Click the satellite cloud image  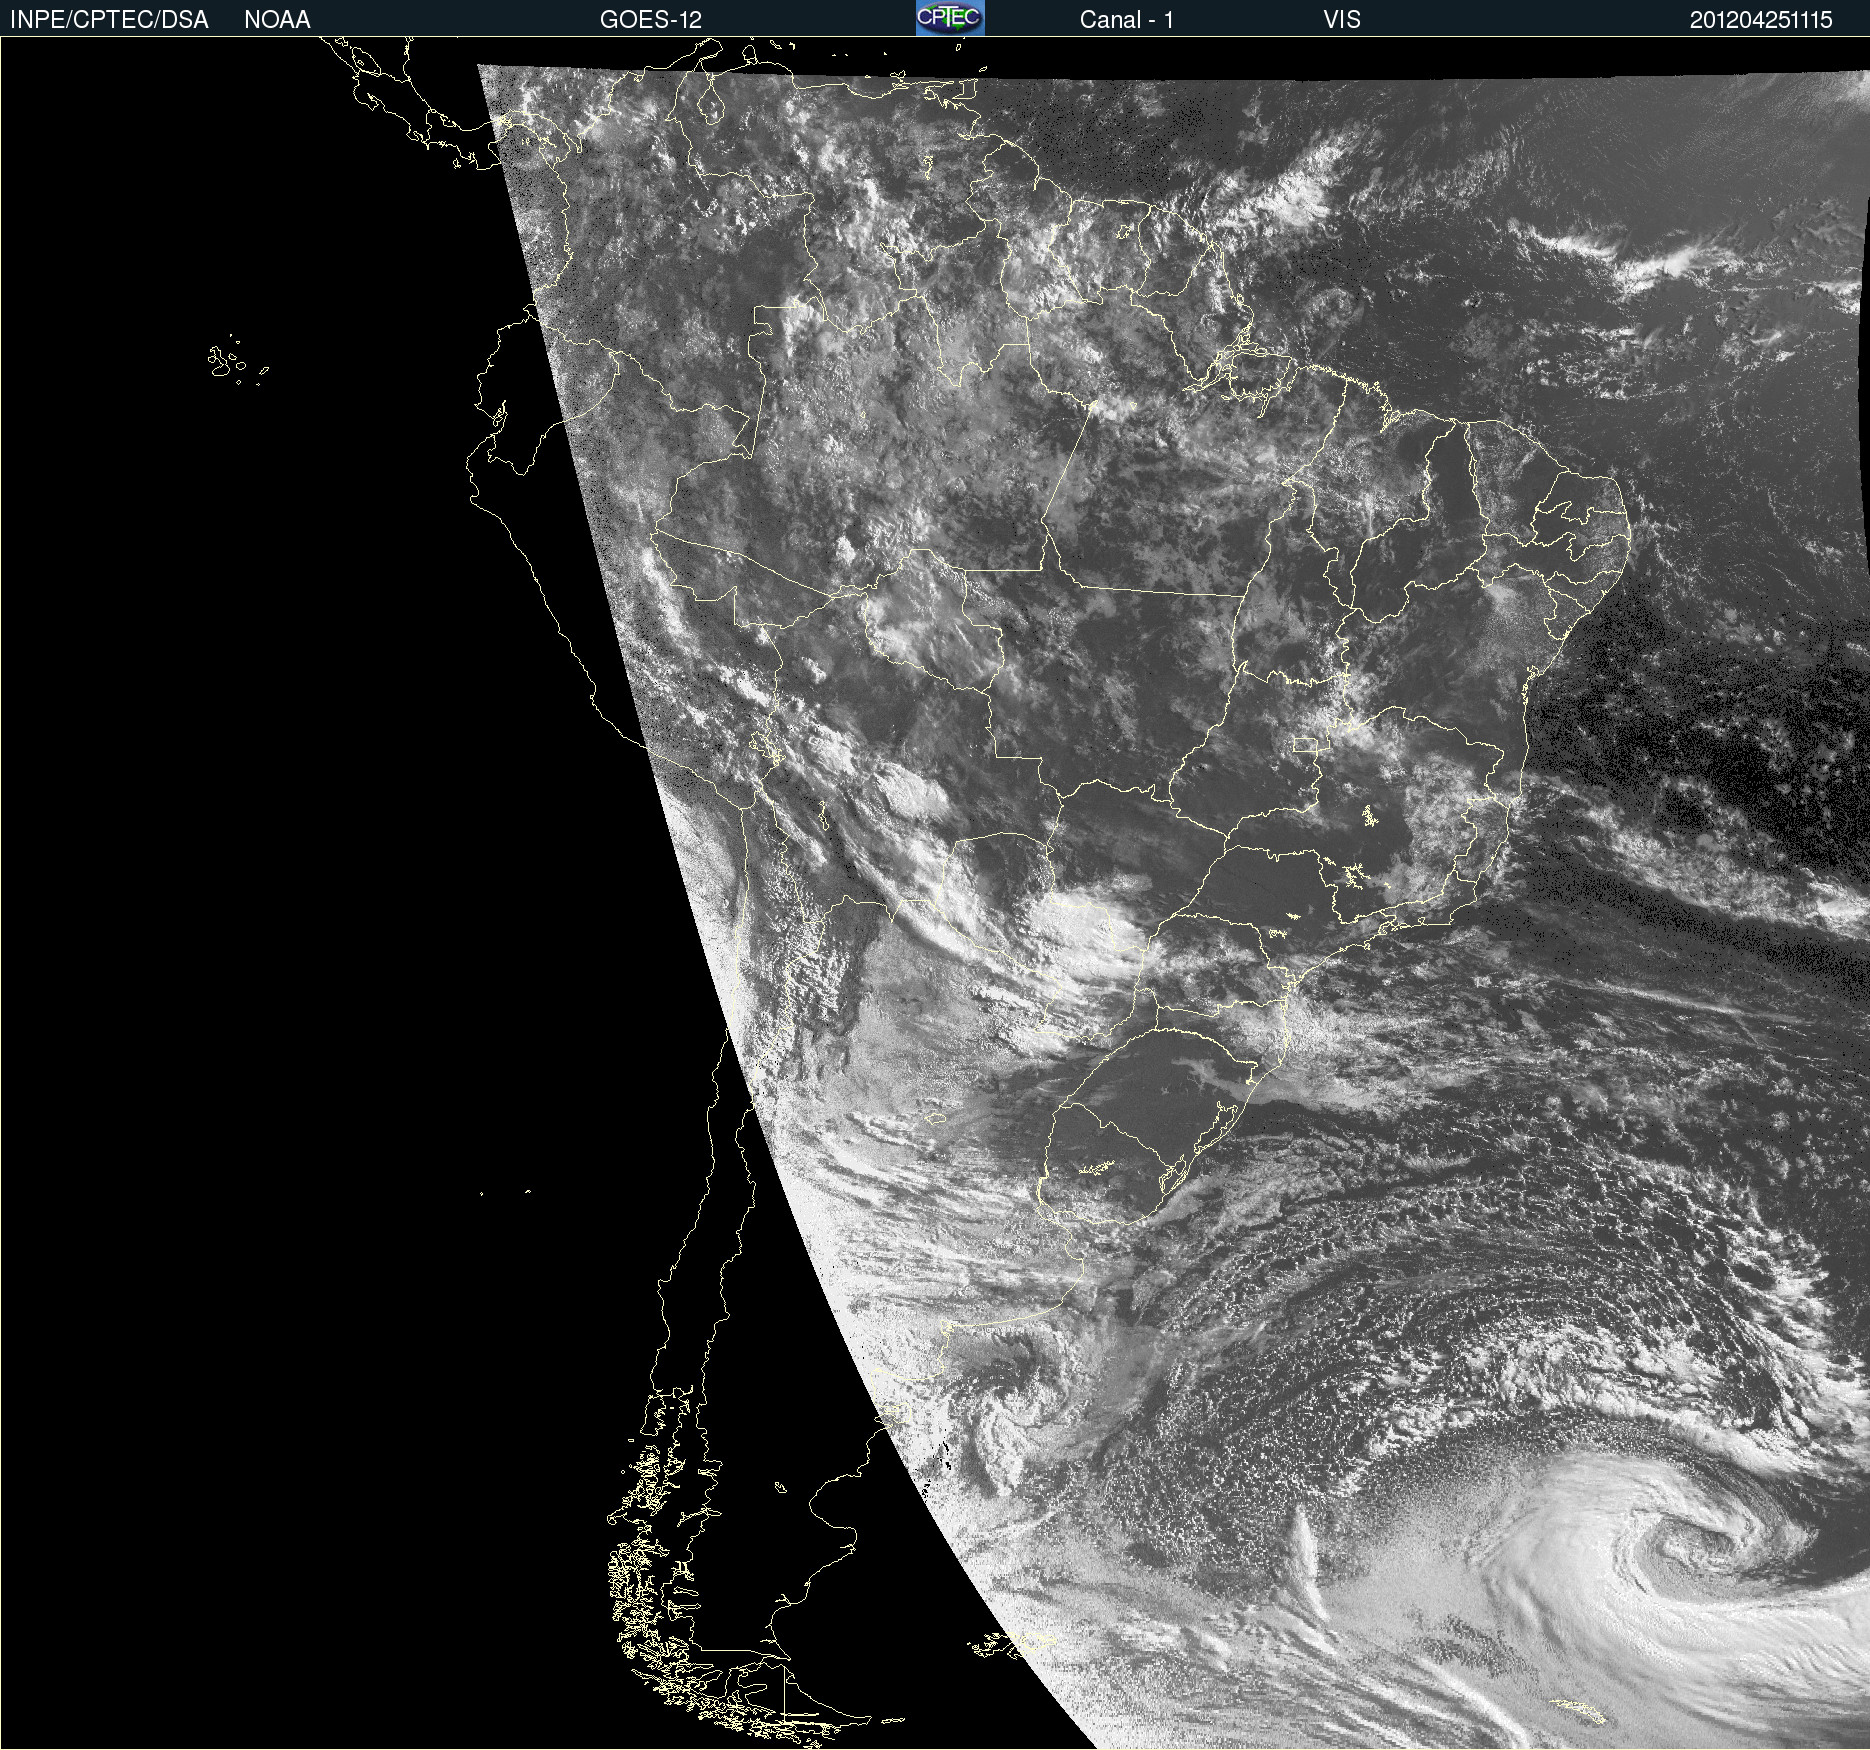[935, 893]
